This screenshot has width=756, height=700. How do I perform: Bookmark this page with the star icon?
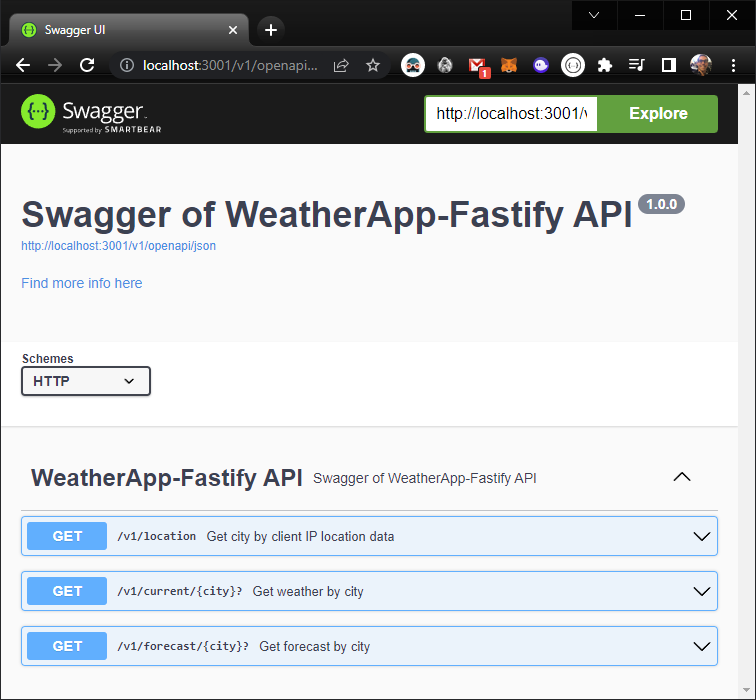373,65
